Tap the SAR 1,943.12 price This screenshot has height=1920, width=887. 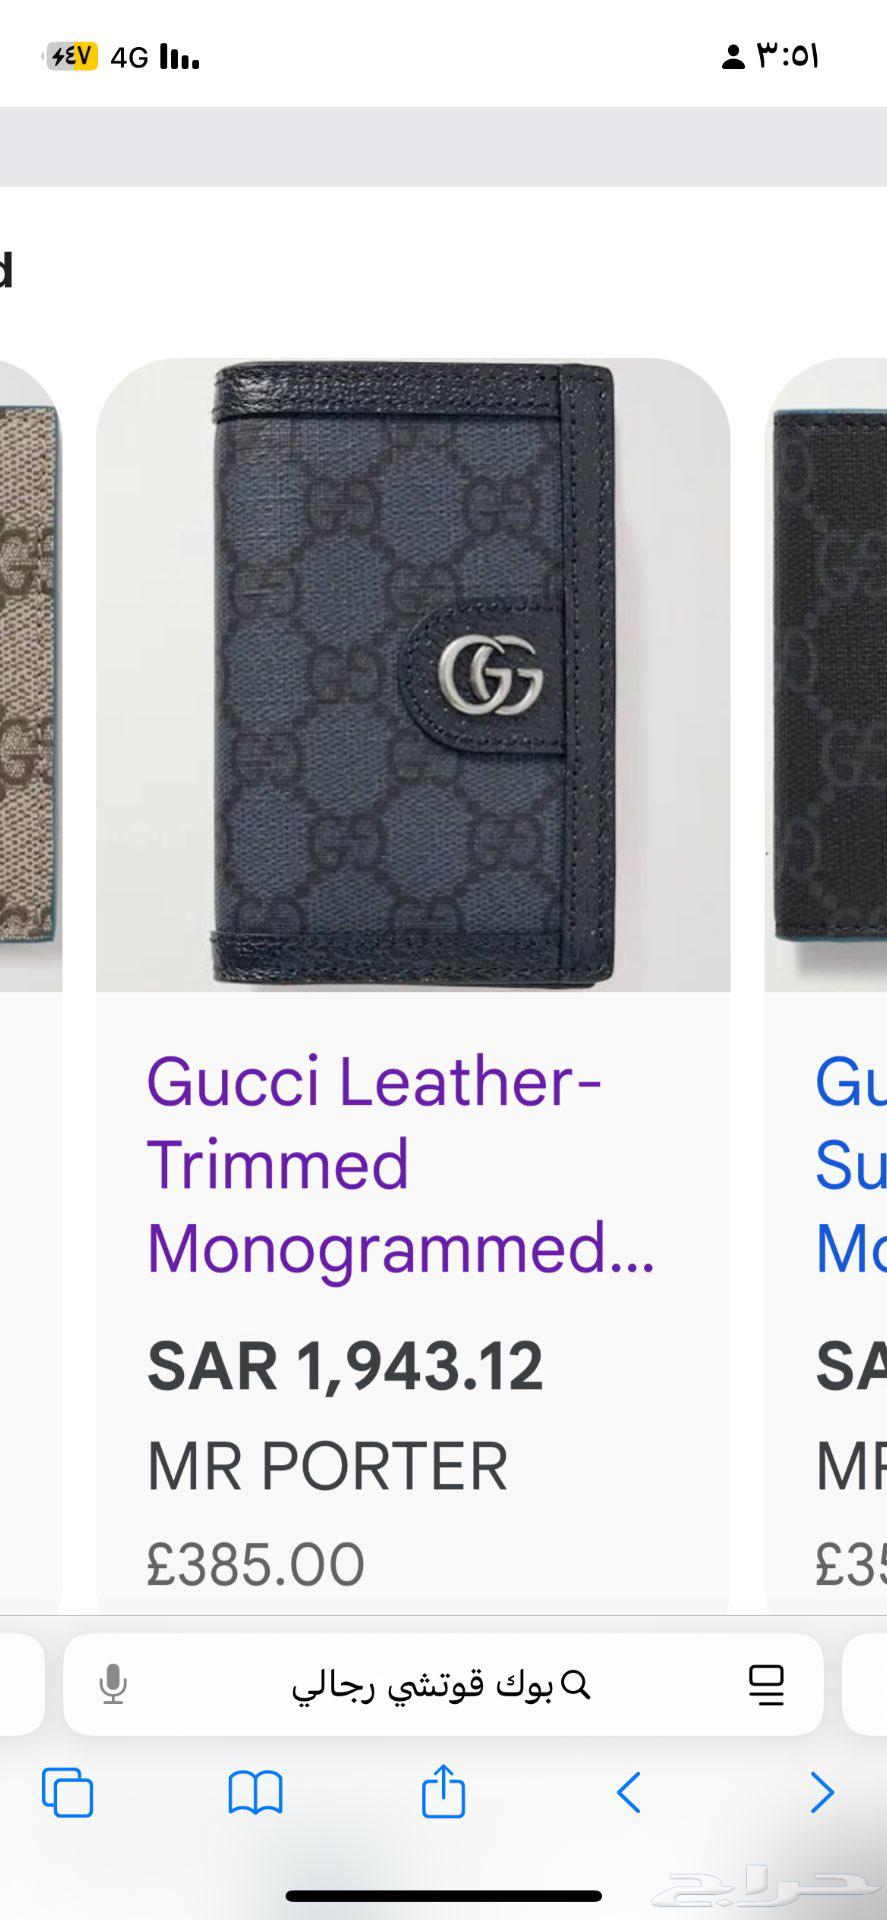tap(345, 1366)
